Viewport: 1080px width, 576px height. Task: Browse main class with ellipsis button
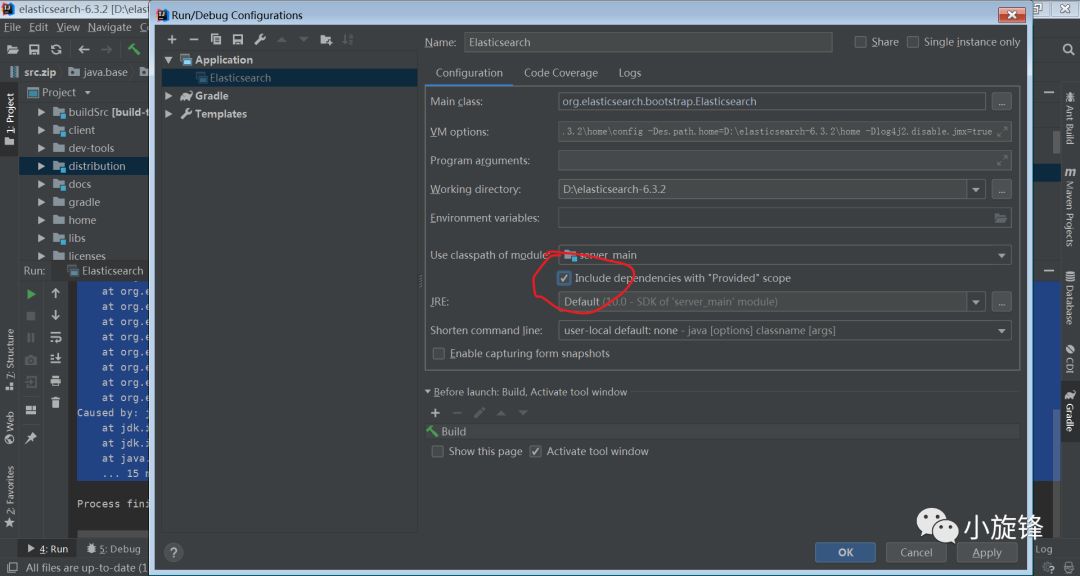1001,101
